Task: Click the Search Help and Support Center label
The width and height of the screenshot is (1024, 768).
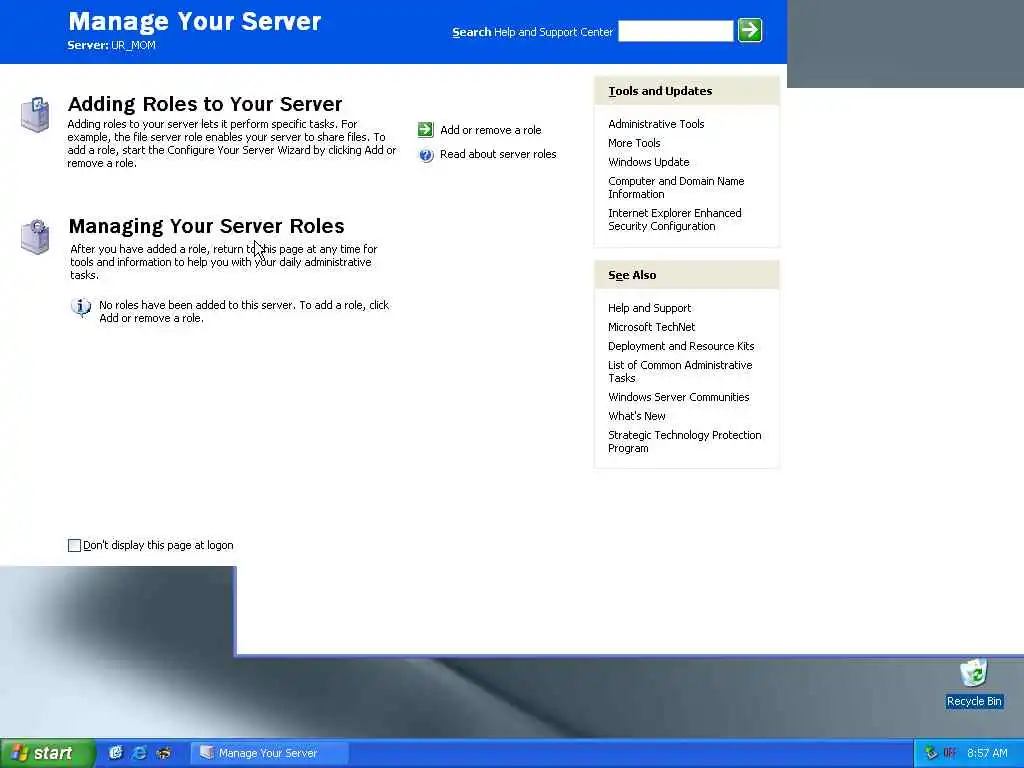Action: click(x=532, y=32)
